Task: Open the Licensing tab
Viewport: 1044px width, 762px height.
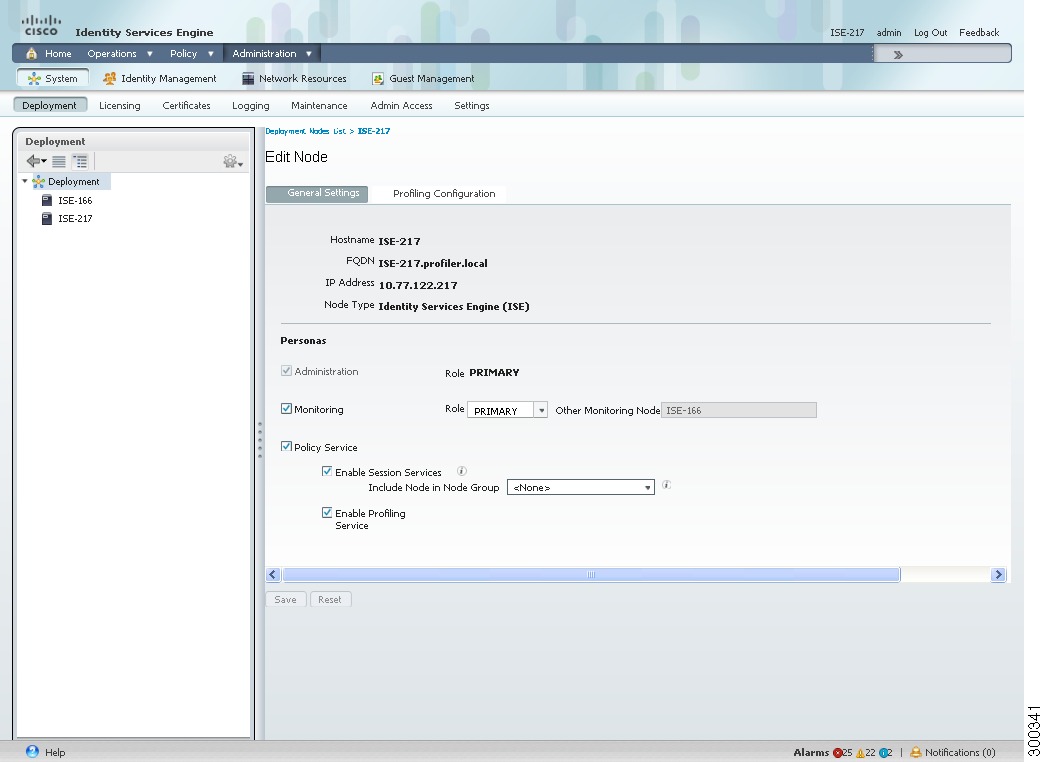Action: tap(120, 105)
